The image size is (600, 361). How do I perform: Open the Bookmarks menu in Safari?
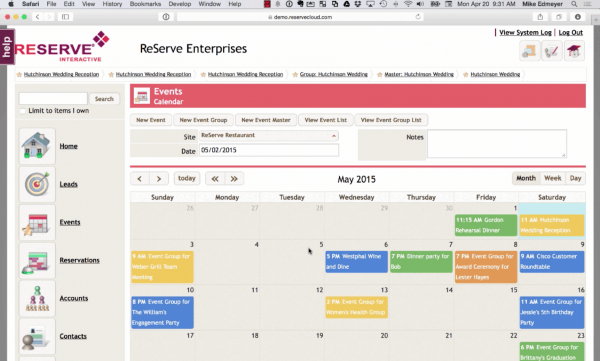[x=145, y=4]
